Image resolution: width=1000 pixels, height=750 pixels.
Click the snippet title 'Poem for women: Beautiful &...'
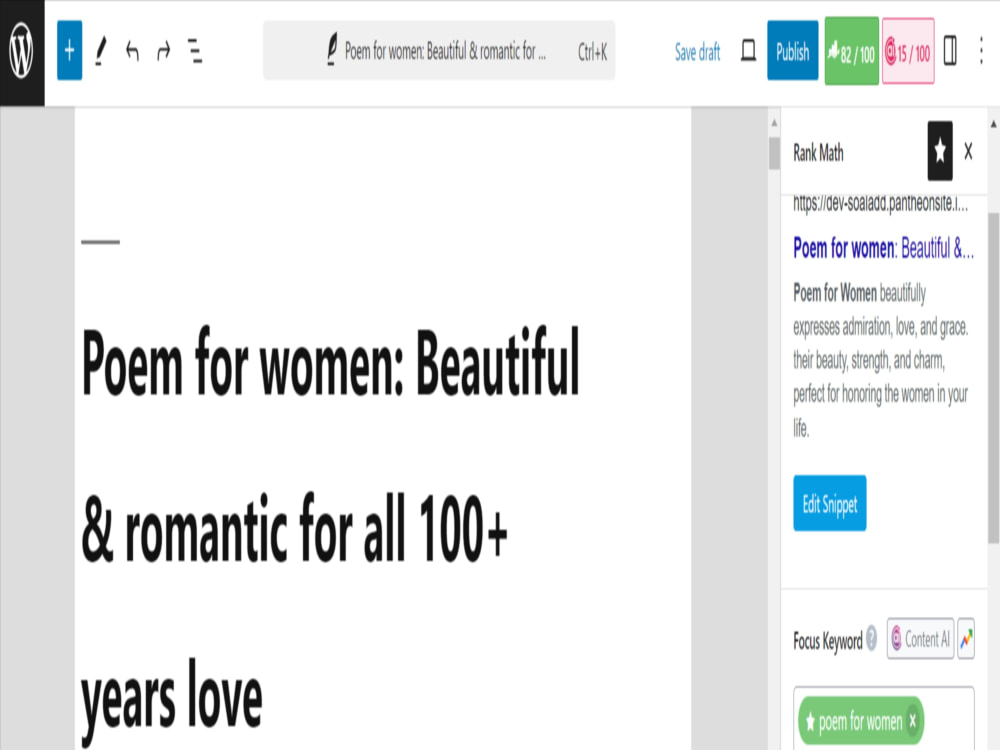[x=883, y=248]
